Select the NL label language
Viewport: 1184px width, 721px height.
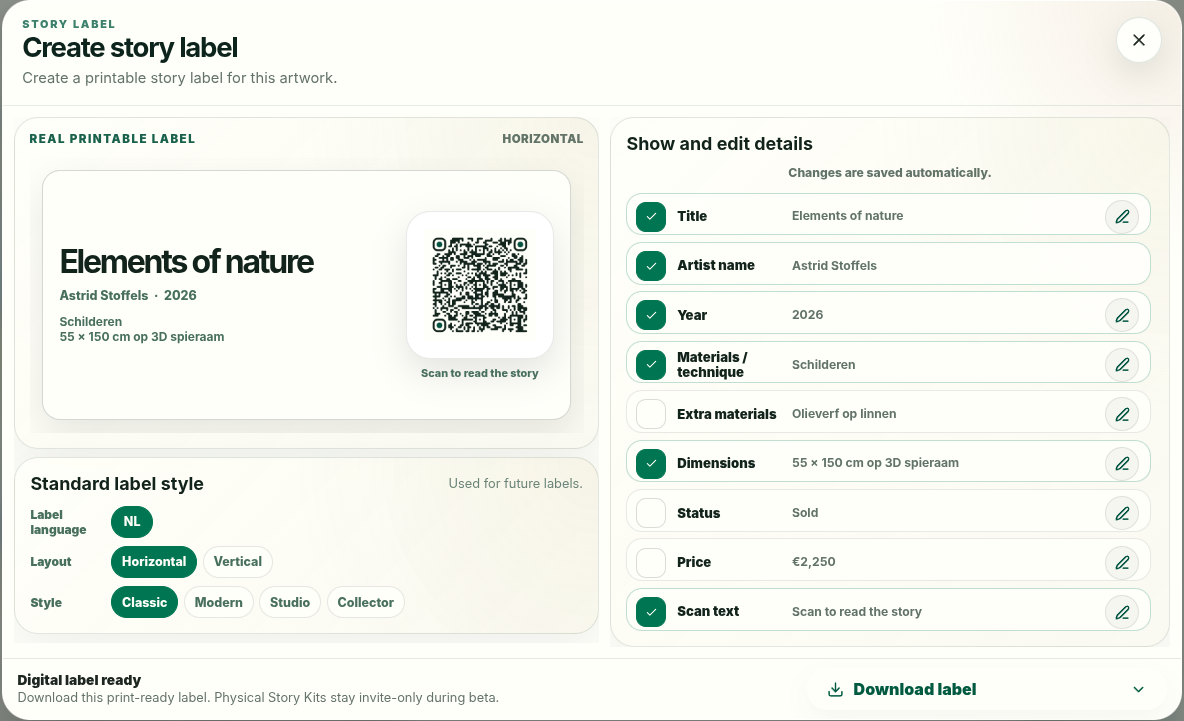(131, 522)
